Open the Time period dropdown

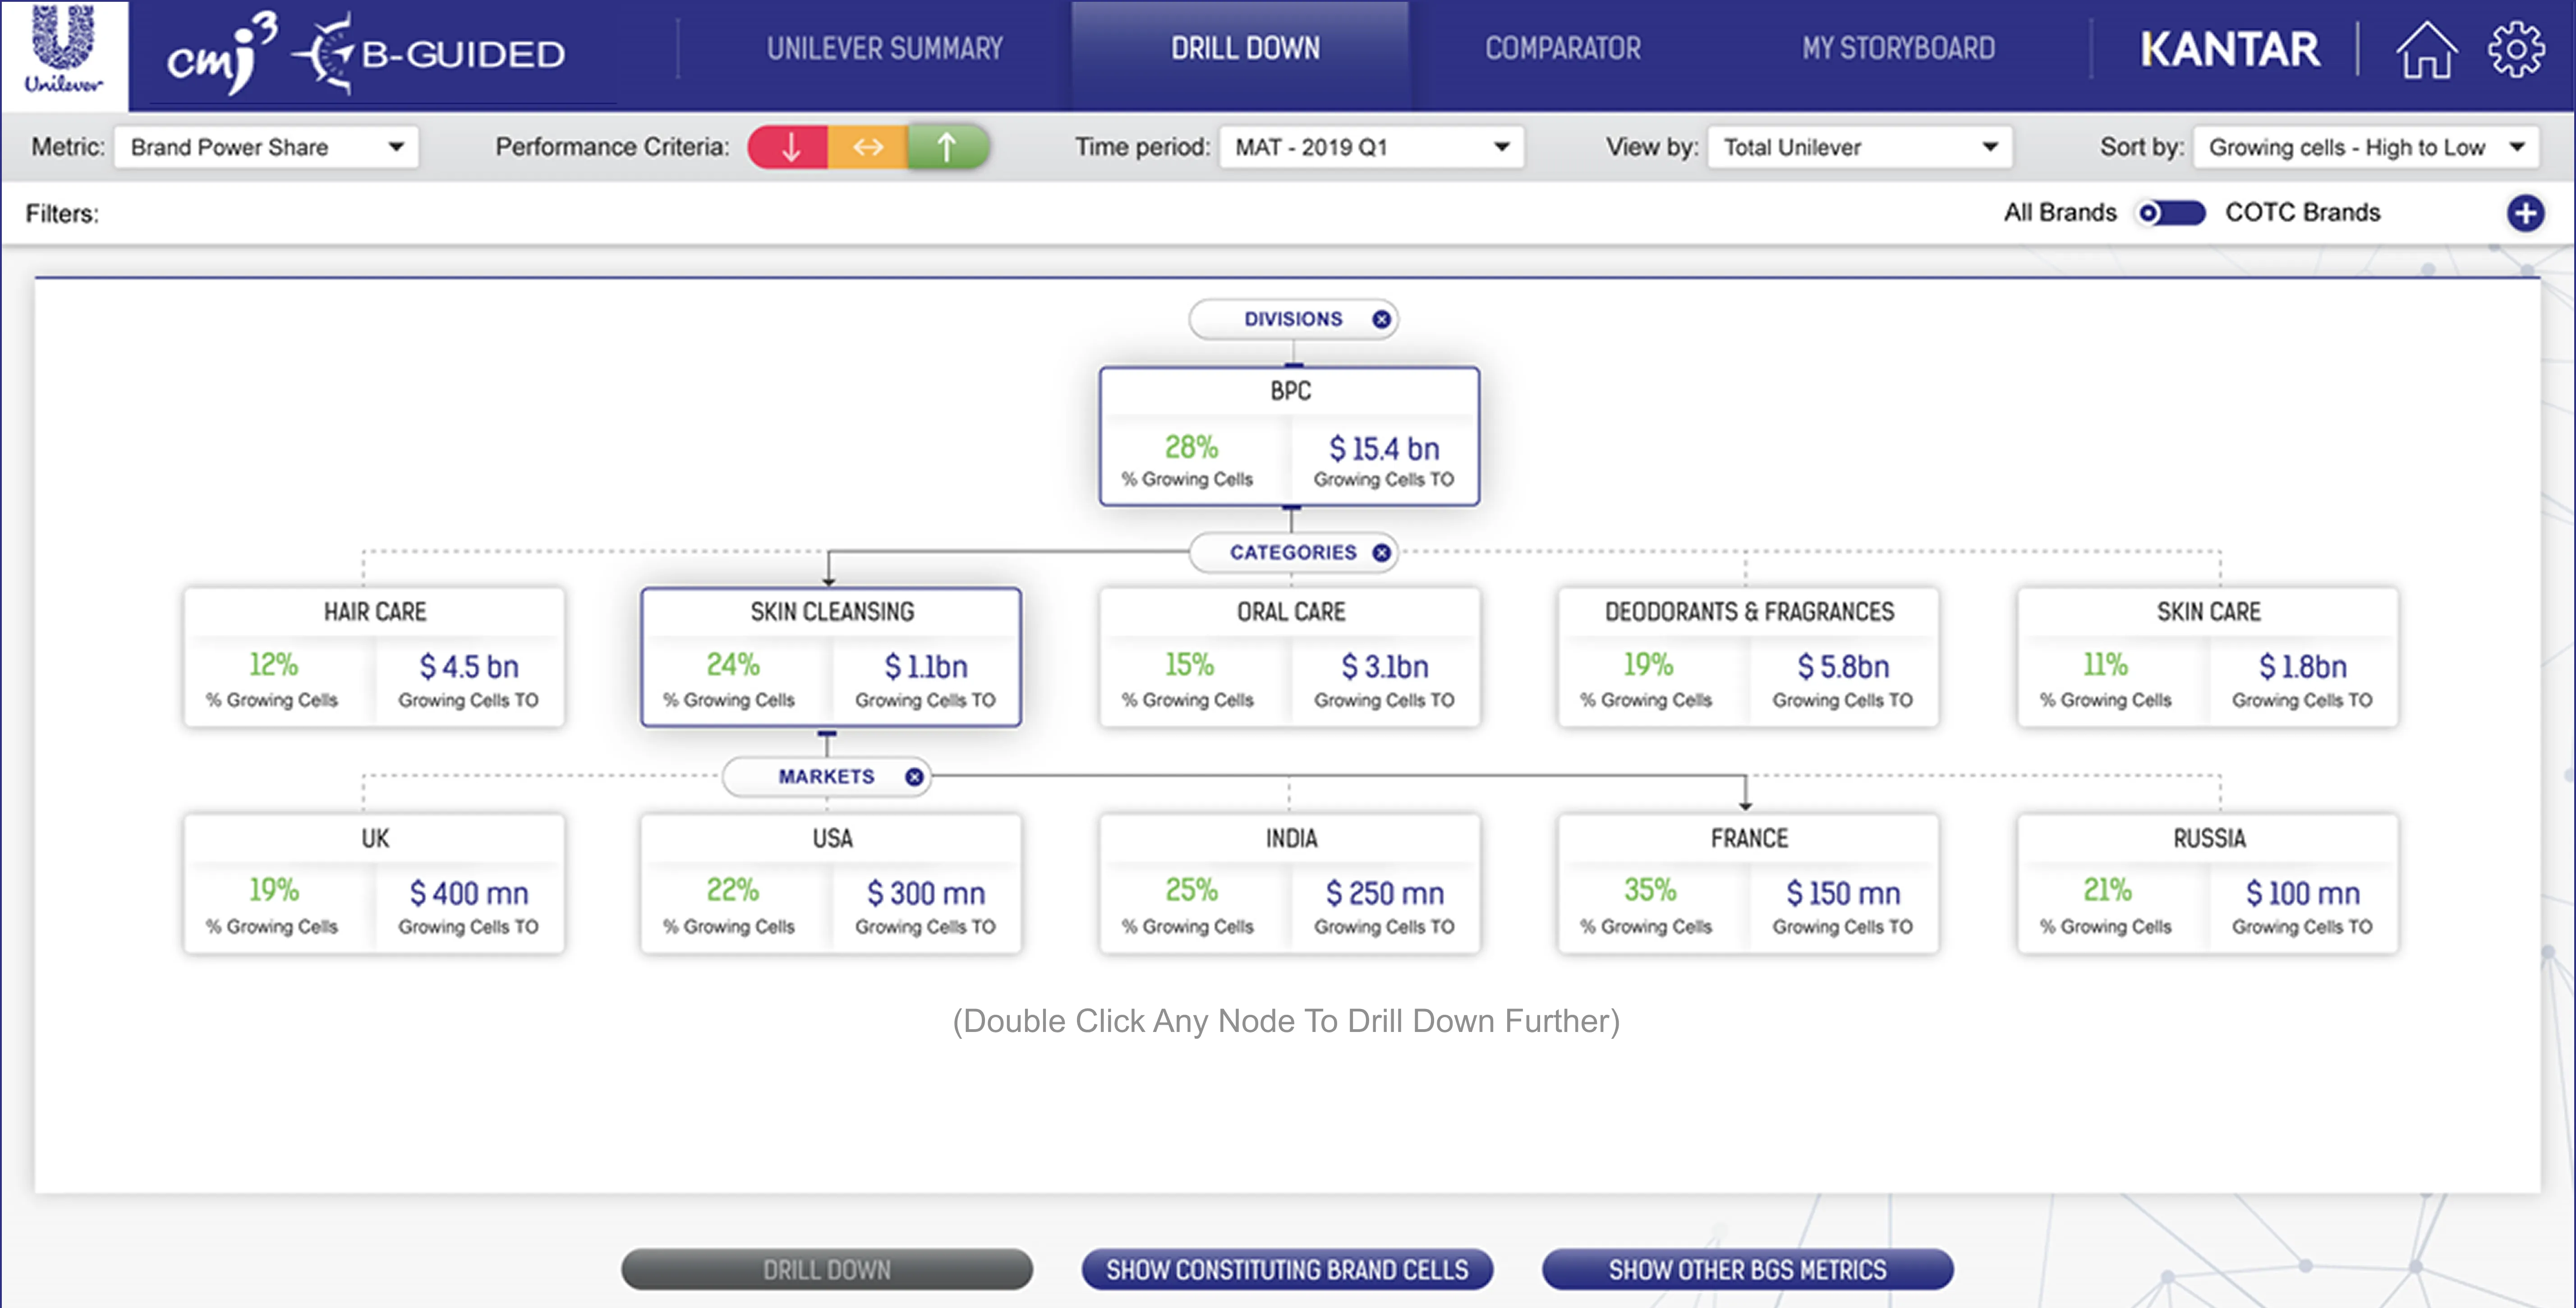tap(1371, 147)
